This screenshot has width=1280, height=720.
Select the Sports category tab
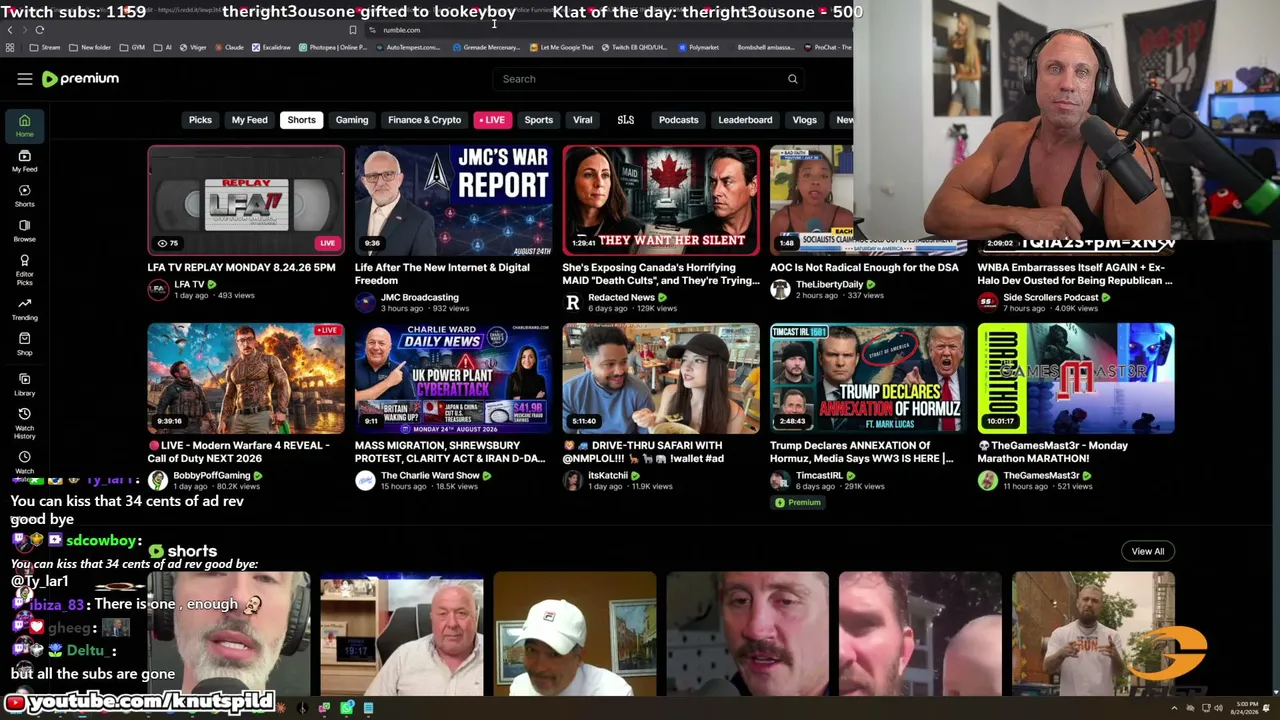539,120
